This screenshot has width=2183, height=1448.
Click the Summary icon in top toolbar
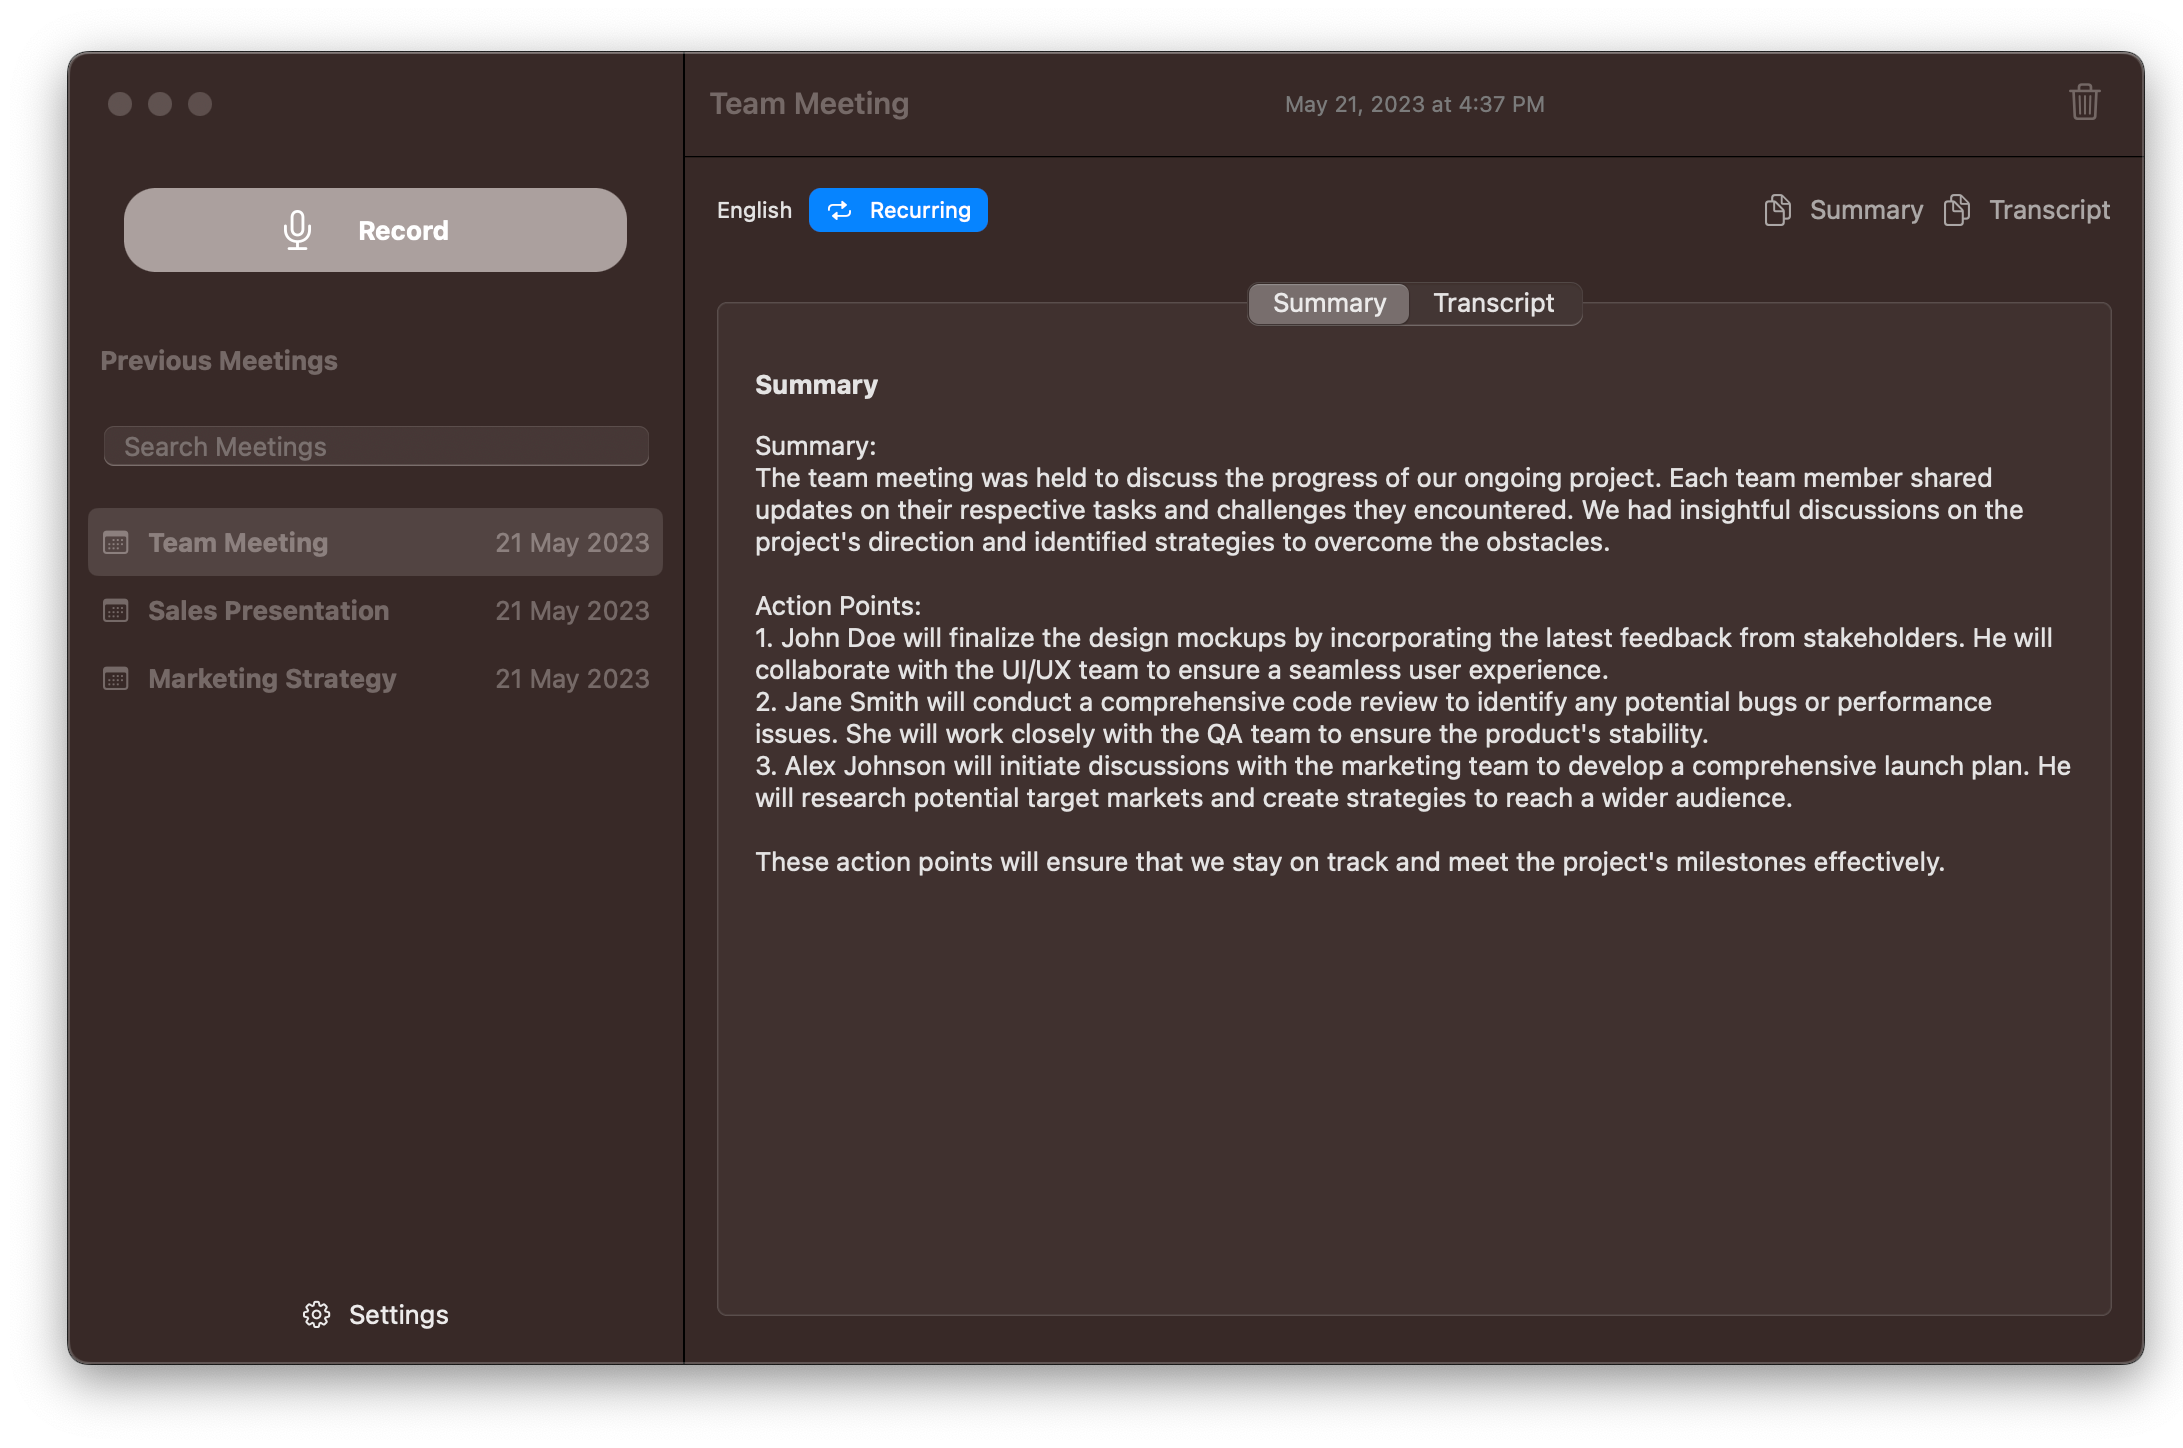(1777, 208)
